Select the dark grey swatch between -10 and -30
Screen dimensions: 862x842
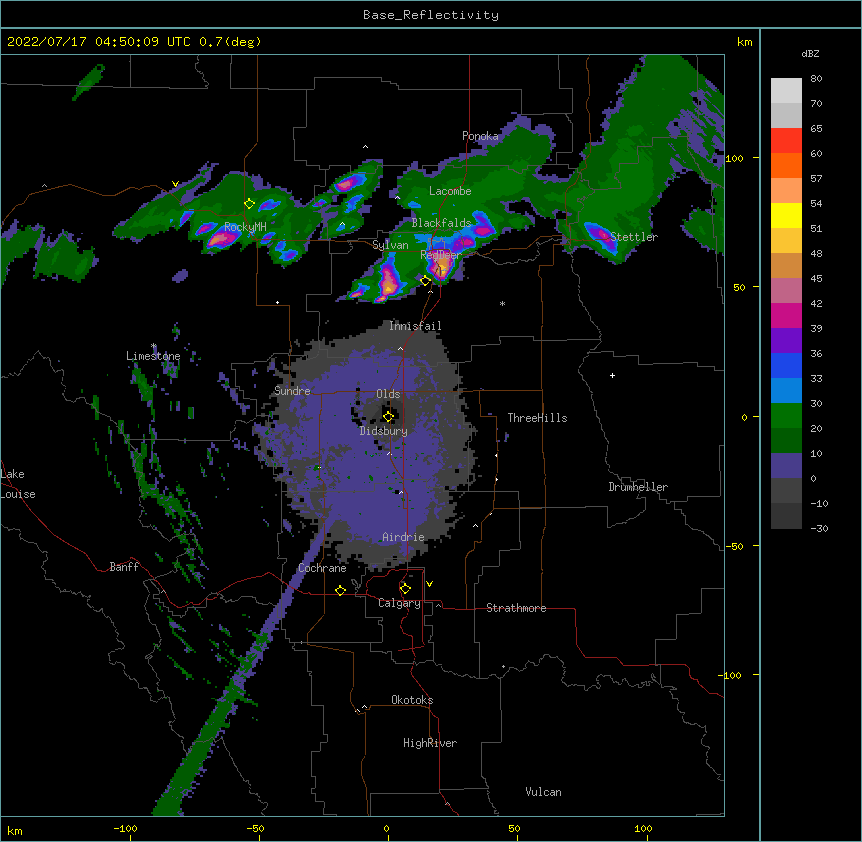786,516
